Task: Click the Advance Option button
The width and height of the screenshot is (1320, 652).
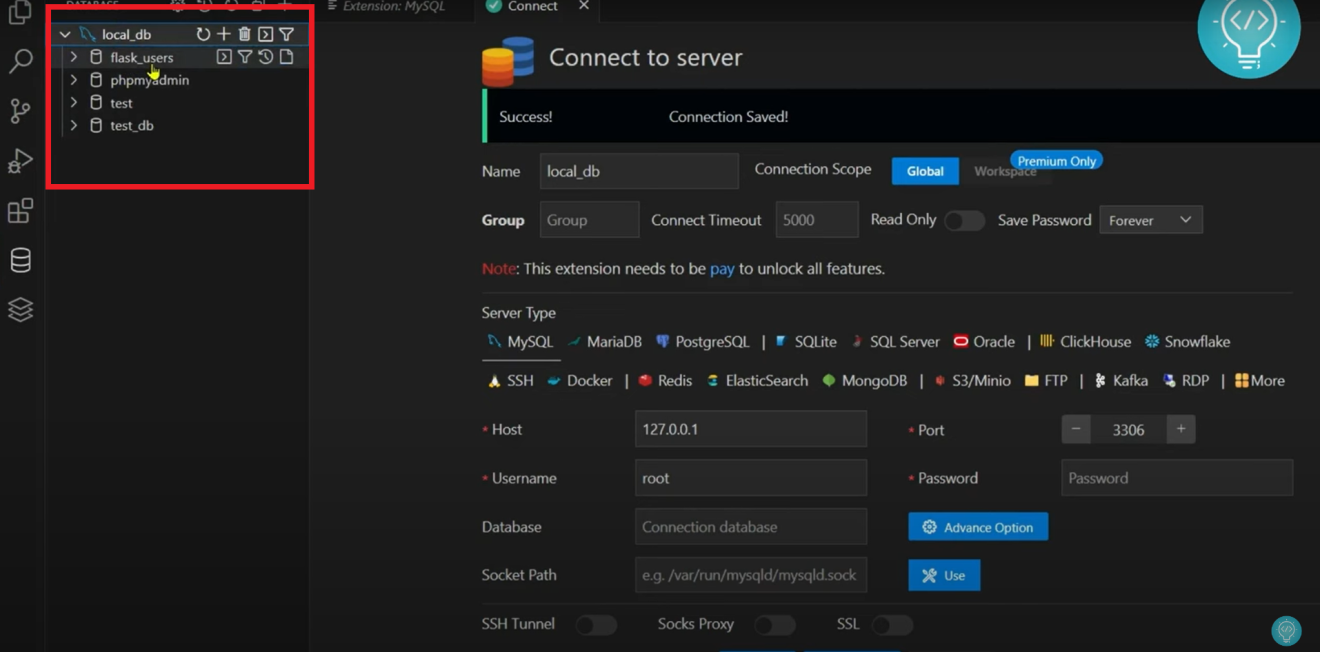Action: 977,527
